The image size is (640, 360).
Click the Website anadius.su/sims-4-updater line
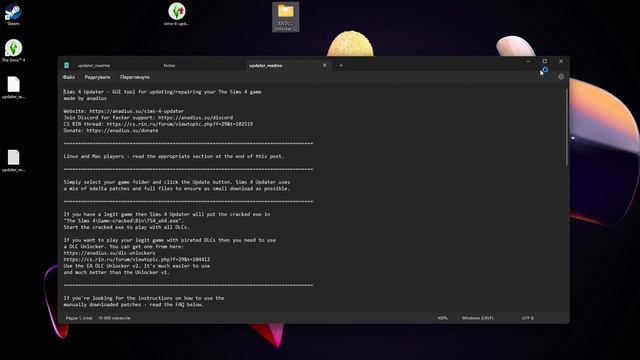pyautogui.click(x=124, y=111)
